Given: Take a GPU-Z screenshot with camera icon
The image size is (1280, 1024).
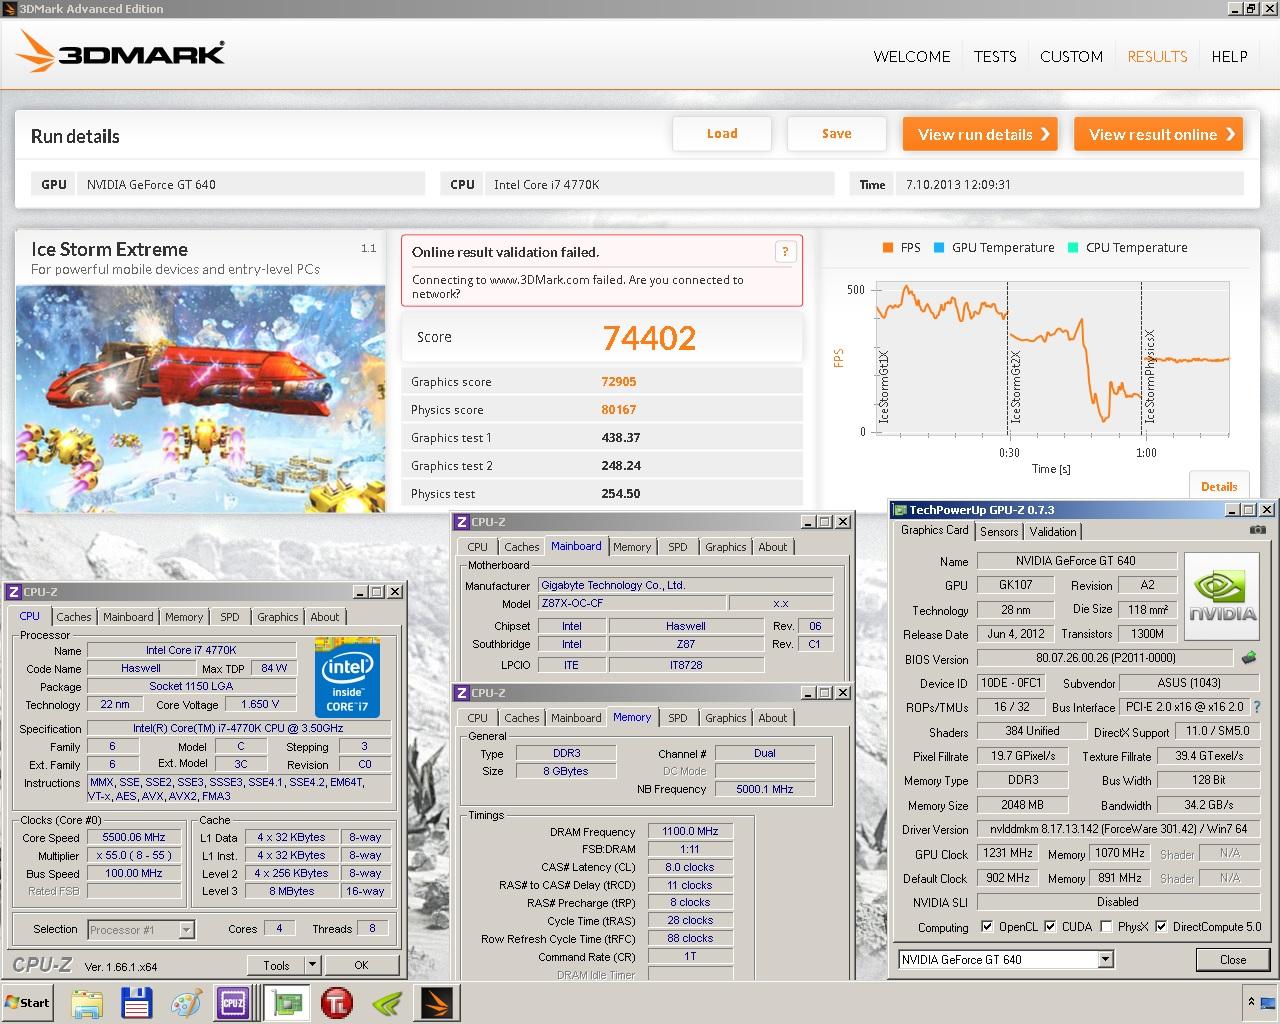Looking at the screenshot, I should click(x=1258, y=530).
